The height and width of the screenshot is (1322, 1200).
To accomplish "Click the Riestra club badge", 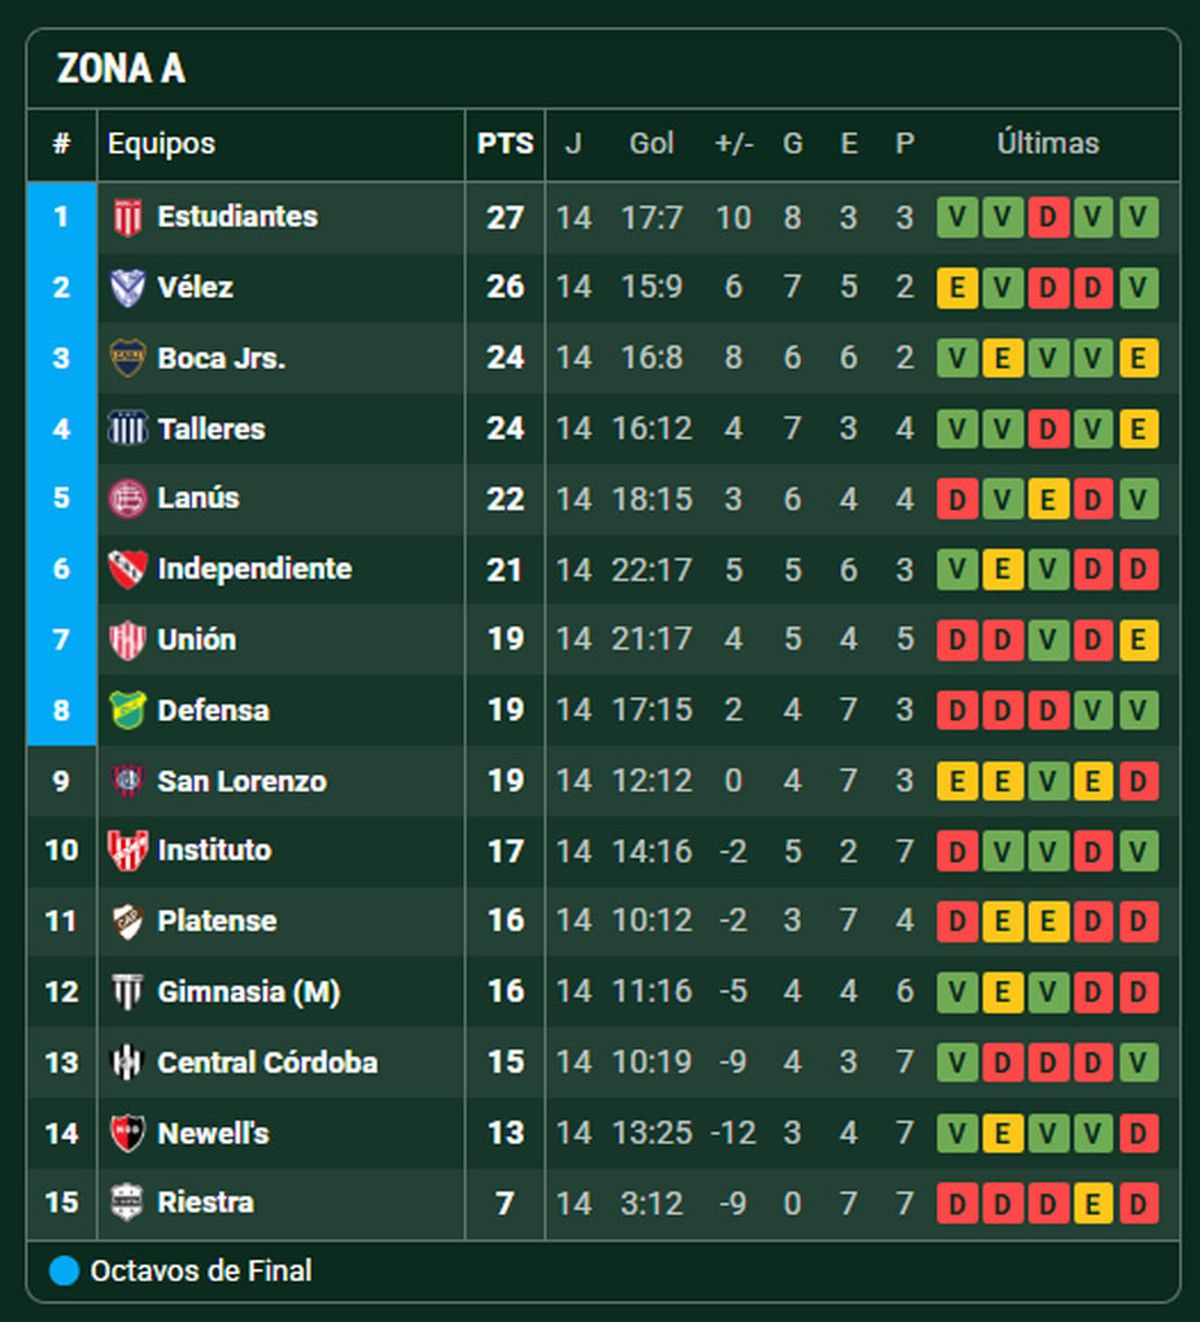I will (x=127, y=1202).
